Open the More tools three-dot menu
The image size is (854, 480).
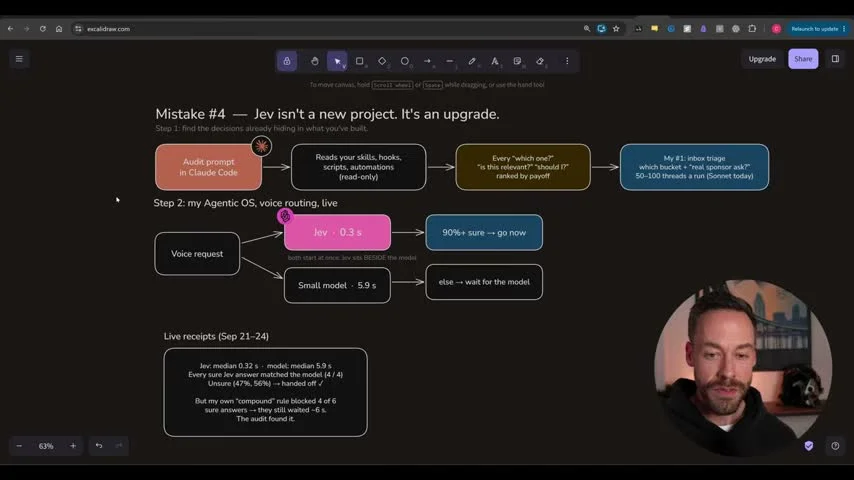(567, 61)
